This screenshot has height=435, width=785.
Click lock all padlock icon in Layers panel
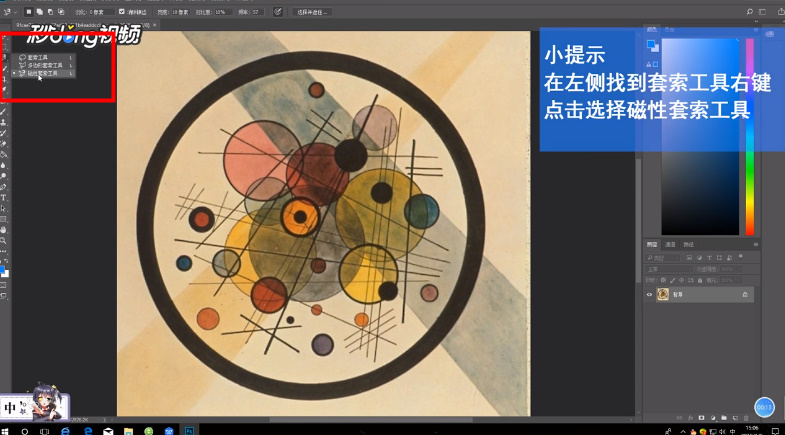[700, 280]
